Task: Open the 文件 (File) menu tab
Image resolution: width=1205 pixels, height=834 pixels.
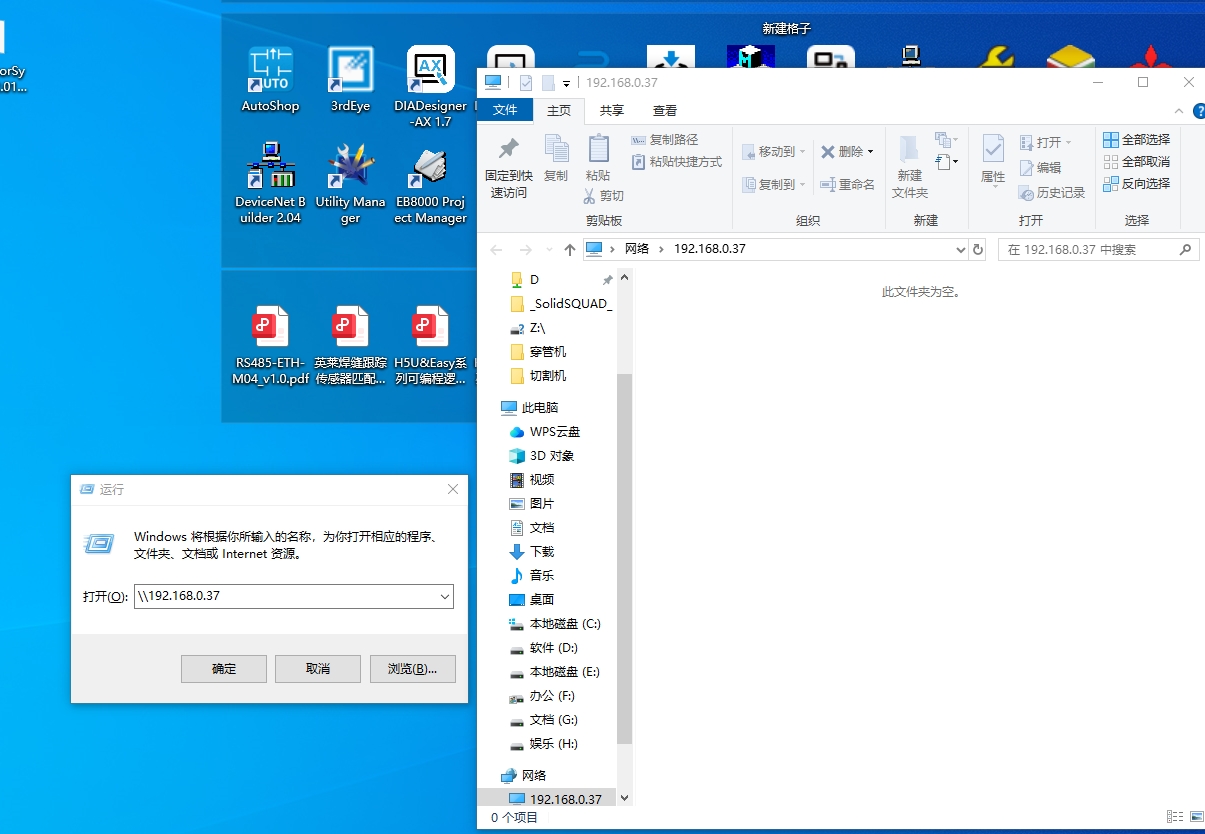Action: [505, 111]
